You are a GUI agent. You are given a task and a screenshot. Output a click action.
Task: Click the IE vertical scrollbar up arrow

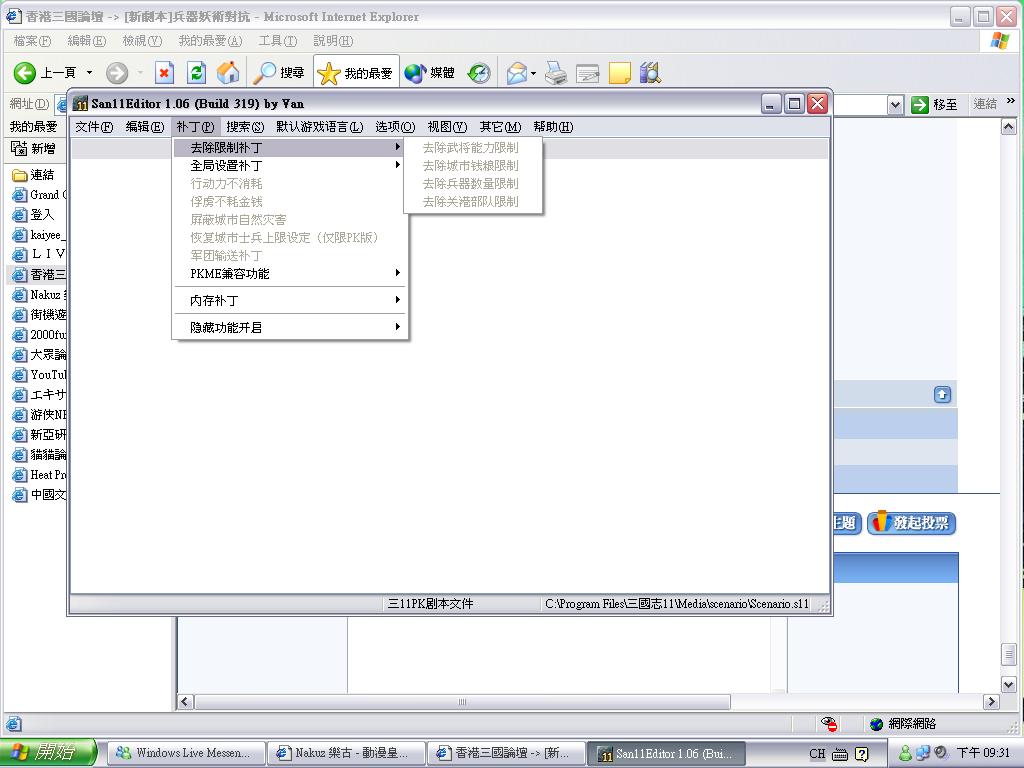click(1008, 127)
